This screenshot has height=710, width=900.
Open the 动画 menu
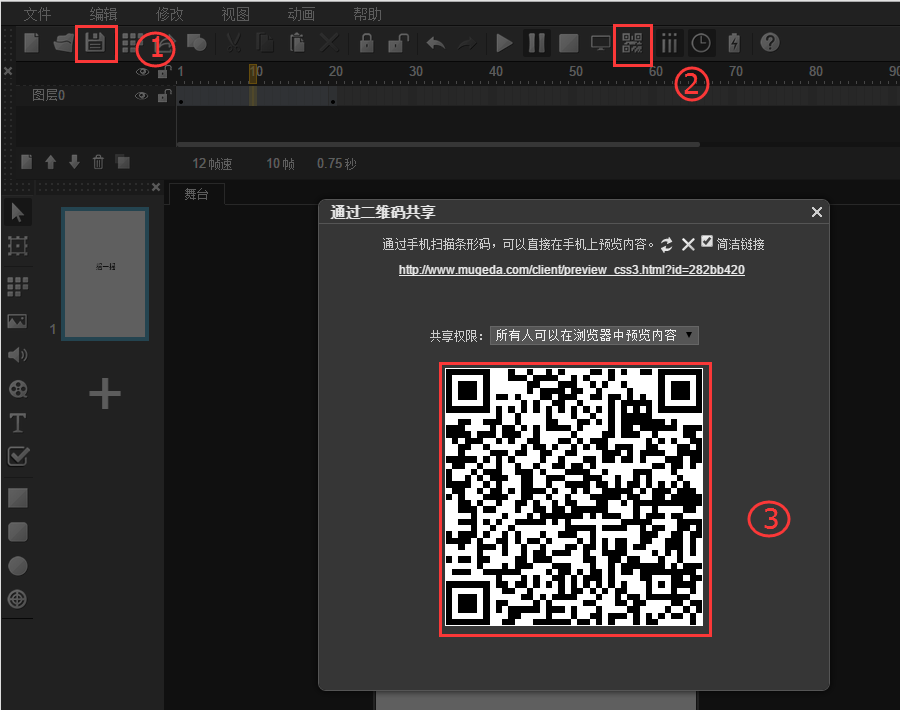tap(300, 14)
